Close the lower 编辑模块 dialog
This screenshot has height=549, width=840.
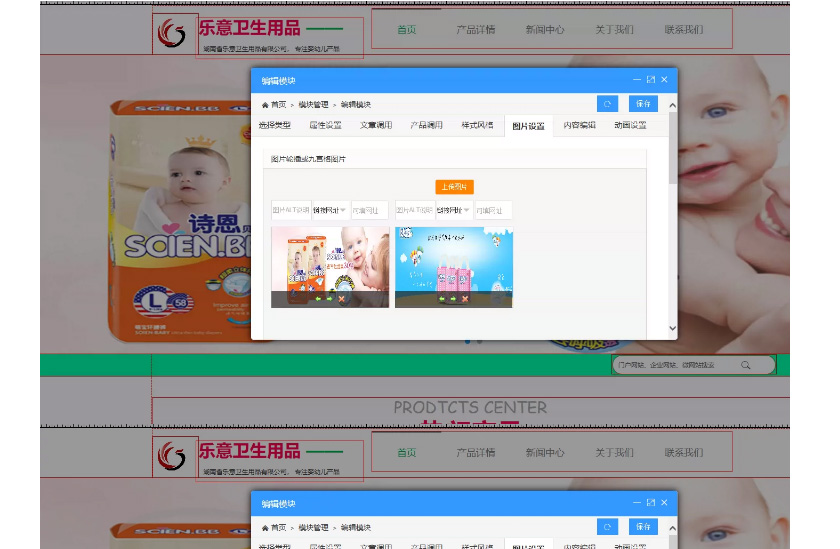point(664,503)
